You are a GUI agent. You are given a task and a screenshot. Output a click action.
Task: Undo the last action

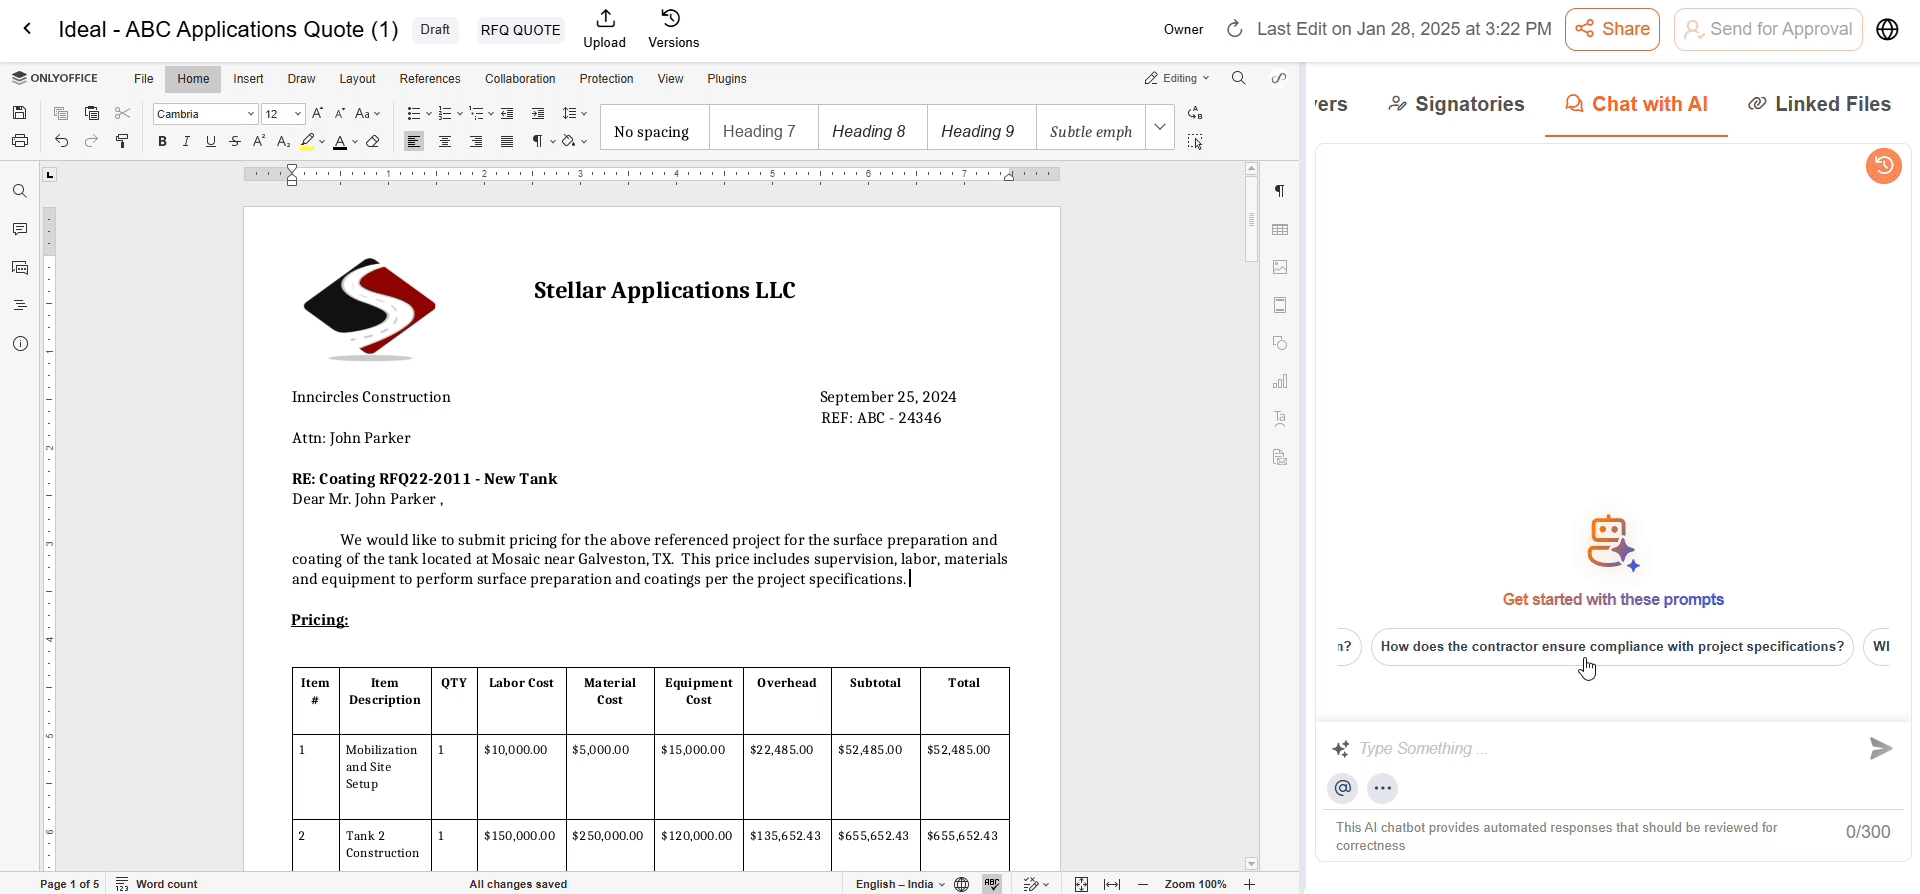61,142
